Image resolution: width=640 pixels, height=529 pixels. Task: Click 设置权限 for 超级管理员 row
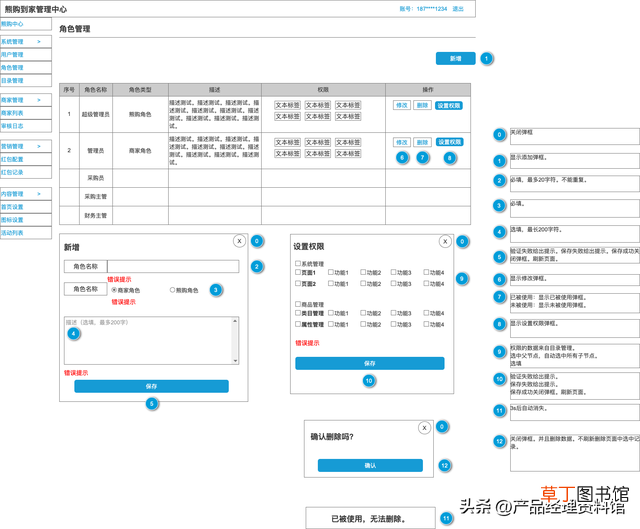(x=449, y=106)
